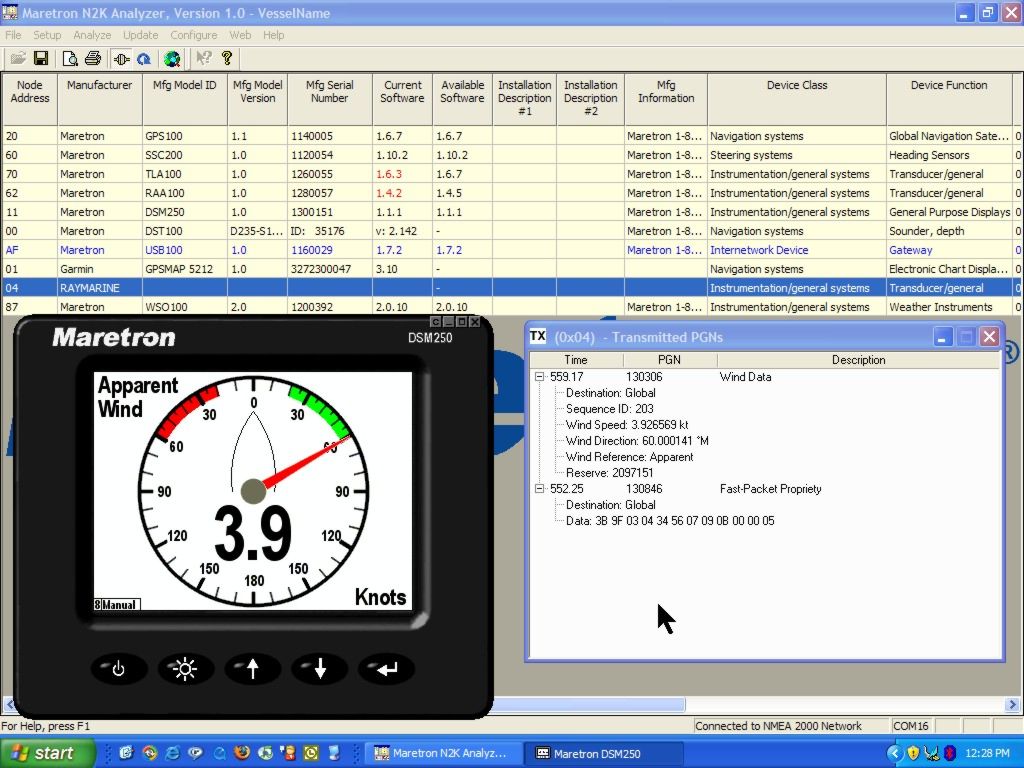This screenshot has height=768, width=1024.
Task: Click the TX icon of the Transmitted PGNs window
Action: 537,336
